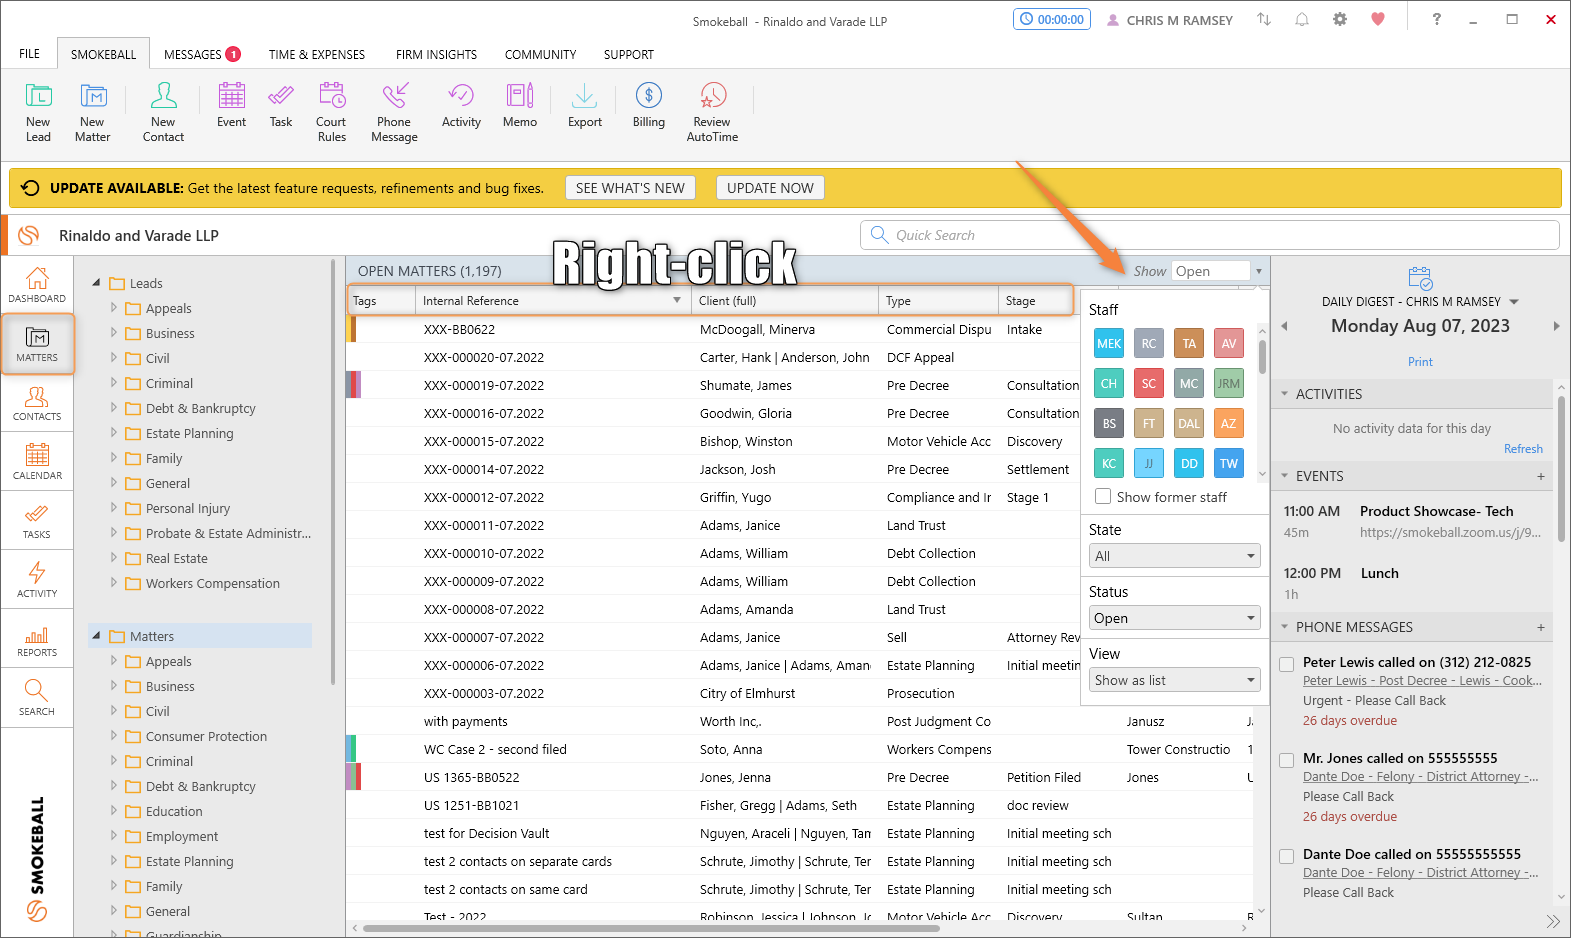Open the Activity ribbon tool

tap(461, 106)
